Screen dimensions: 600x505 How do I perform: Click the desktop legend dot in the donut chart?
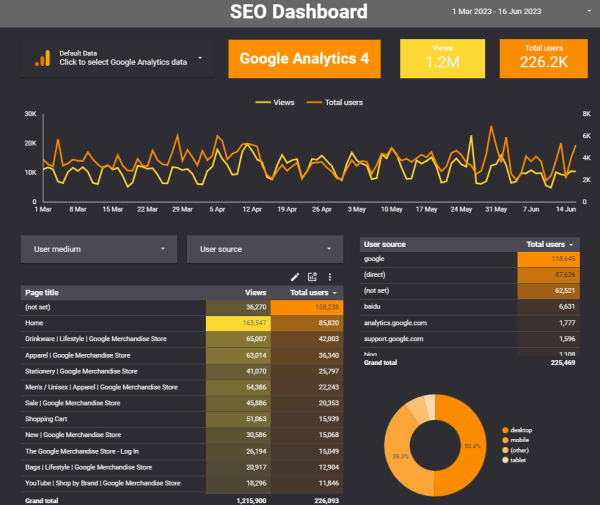tap(505, 430)
